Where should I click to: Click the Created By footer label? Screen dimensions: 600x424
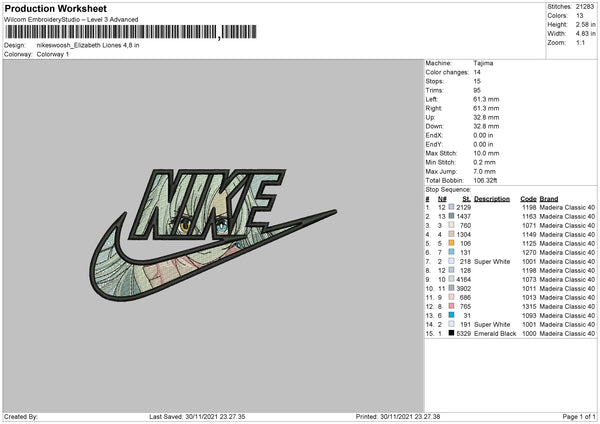coord(21,417)
